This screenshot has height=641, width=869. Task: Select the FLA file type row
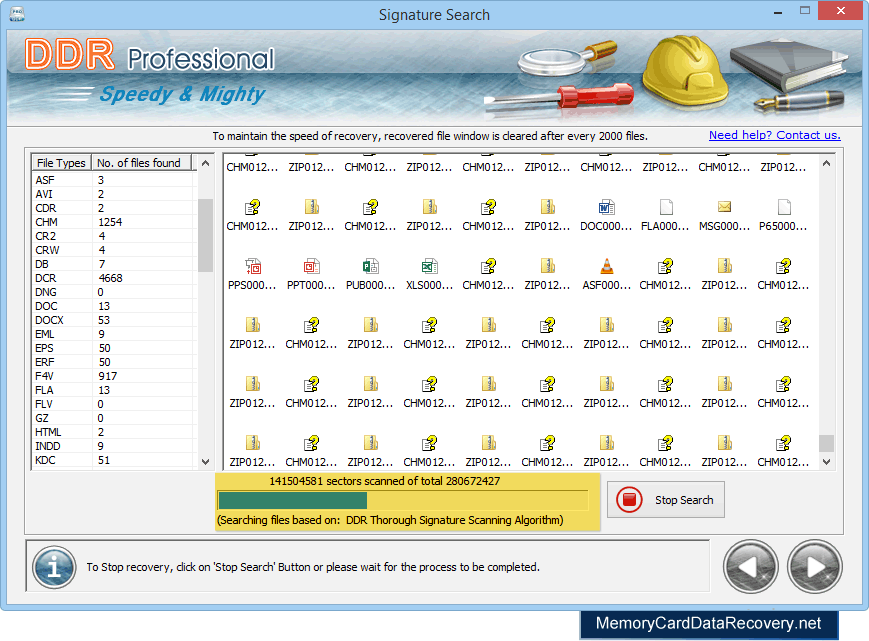pyautogui.click(x=114, y=390)
